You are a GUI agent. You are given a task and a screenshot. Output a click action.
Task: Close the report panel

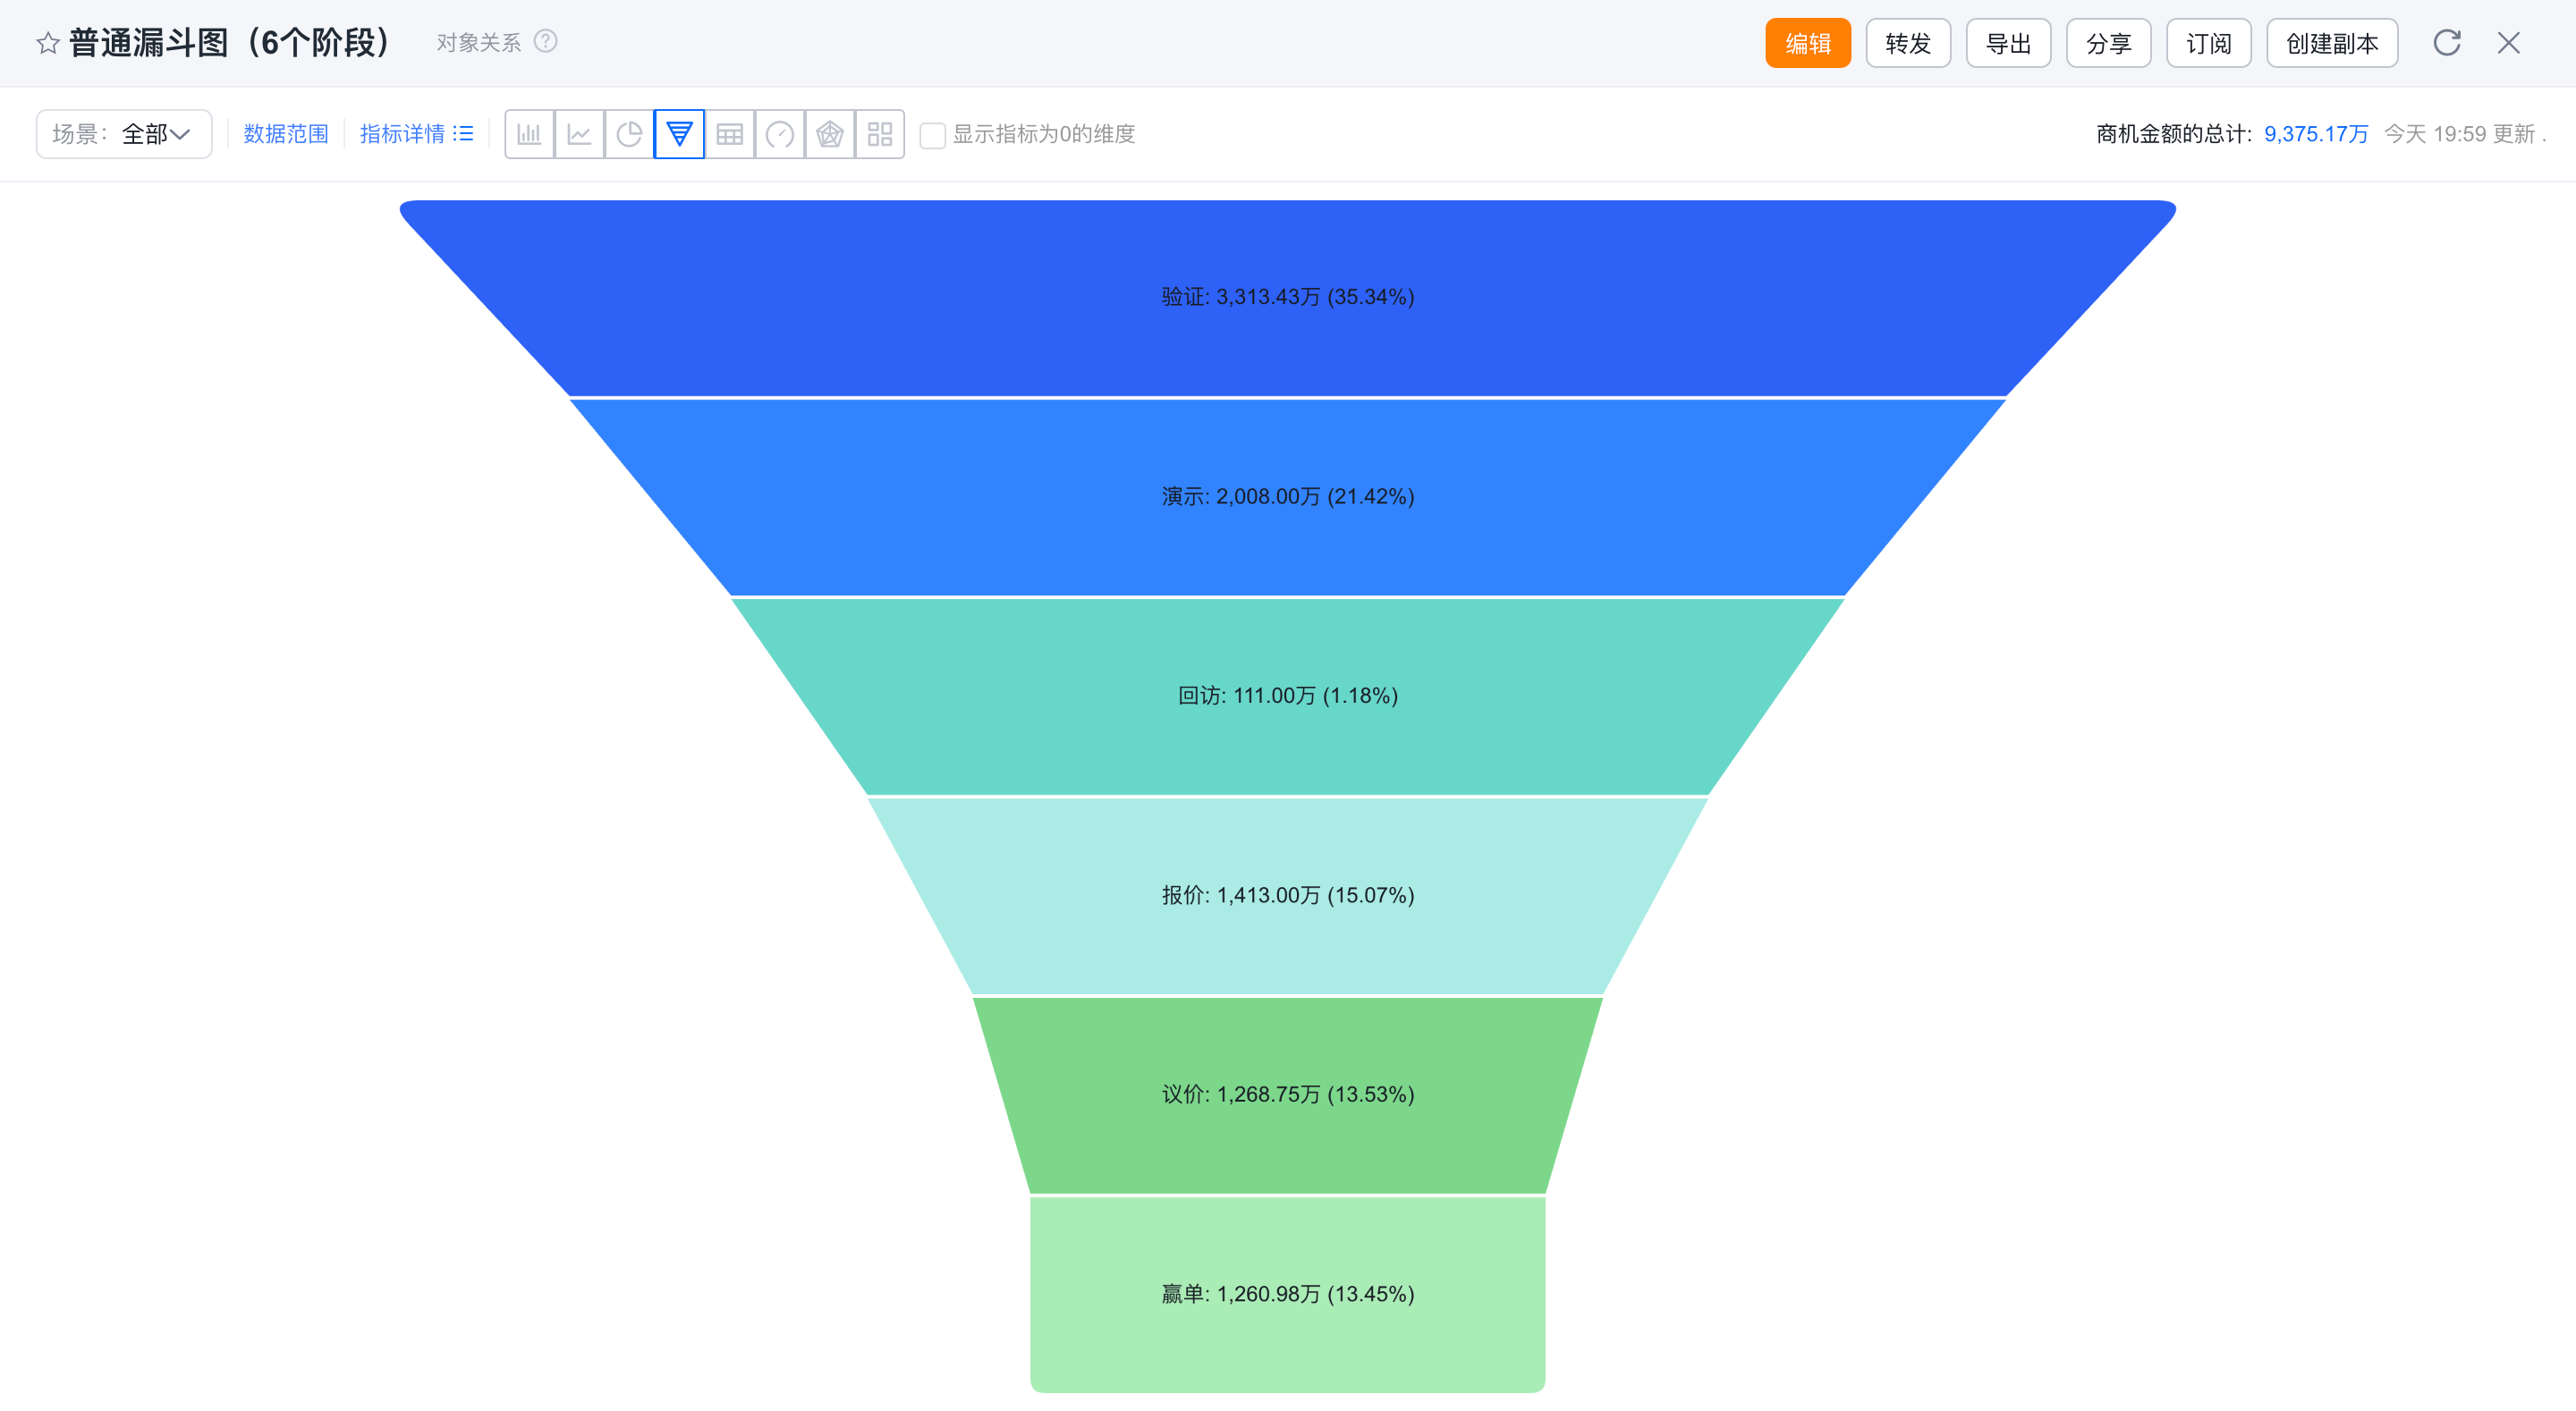[x=2509, y=43]
